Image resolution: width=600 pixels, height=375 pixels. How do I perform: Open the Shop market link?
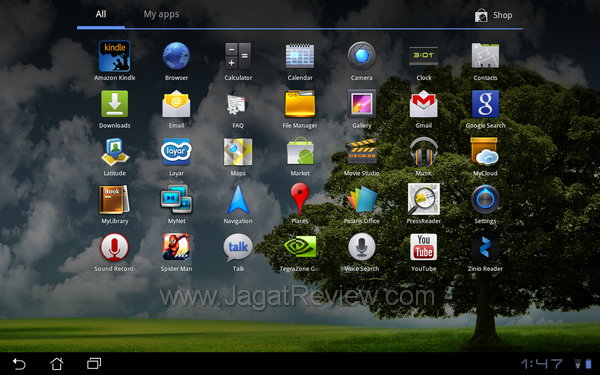pos(493,15)
